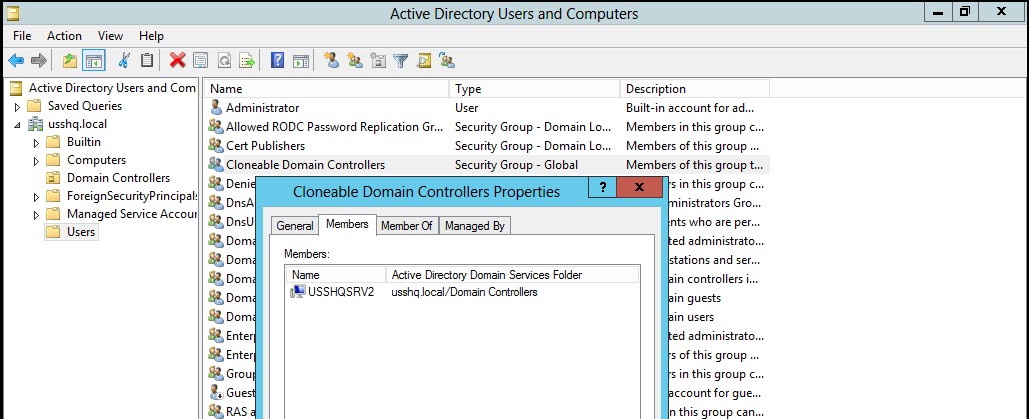Create a new user with toolbar icon
1029x419 pixels.
pyautogui.click(x=332, y=61)
